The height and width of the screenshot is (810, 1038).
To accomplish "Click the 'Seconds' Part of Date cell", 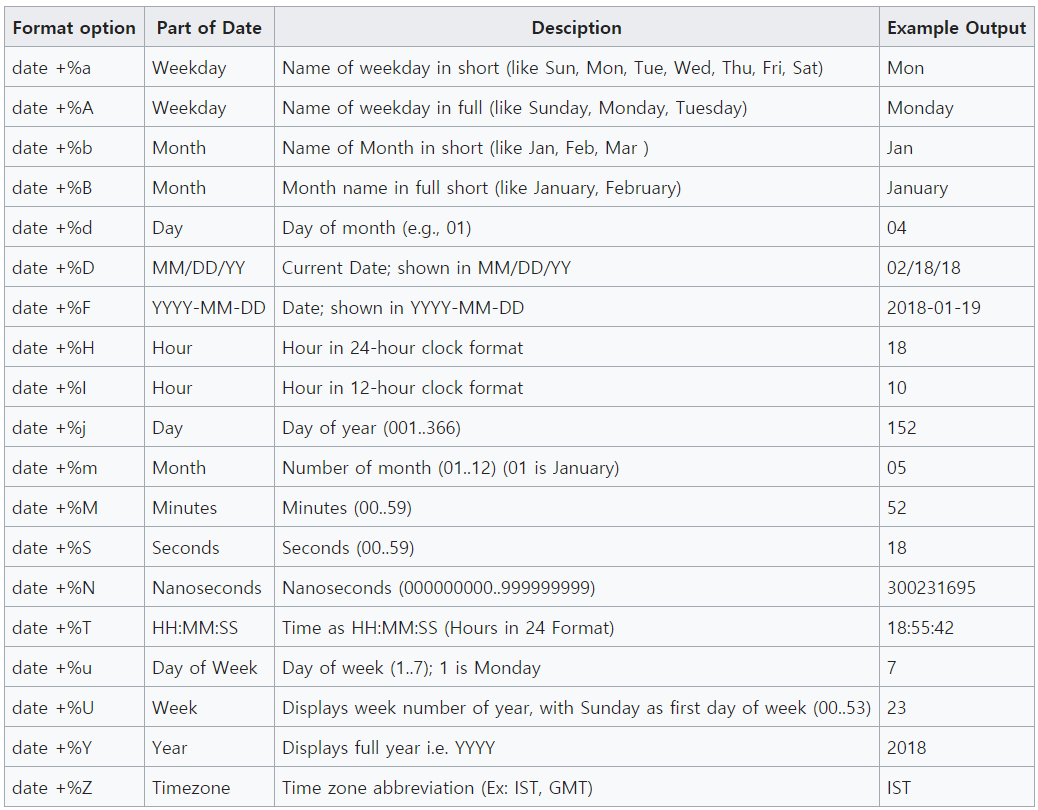I will tap(209, 548).
